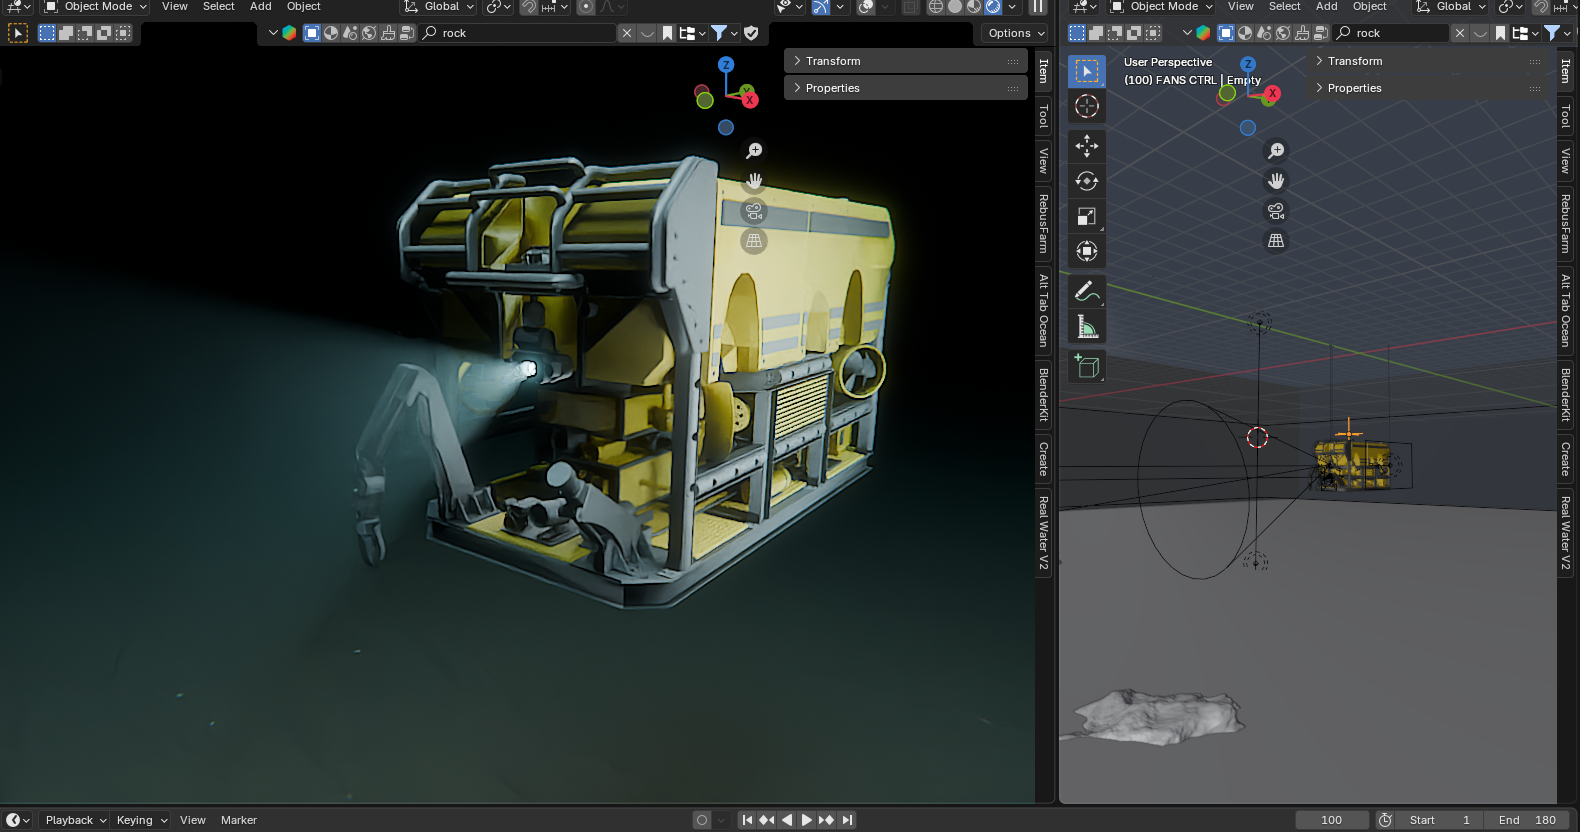1580x832 pixels.
Task: Select the Measure ruler tool
Action: coord(1087,327)
